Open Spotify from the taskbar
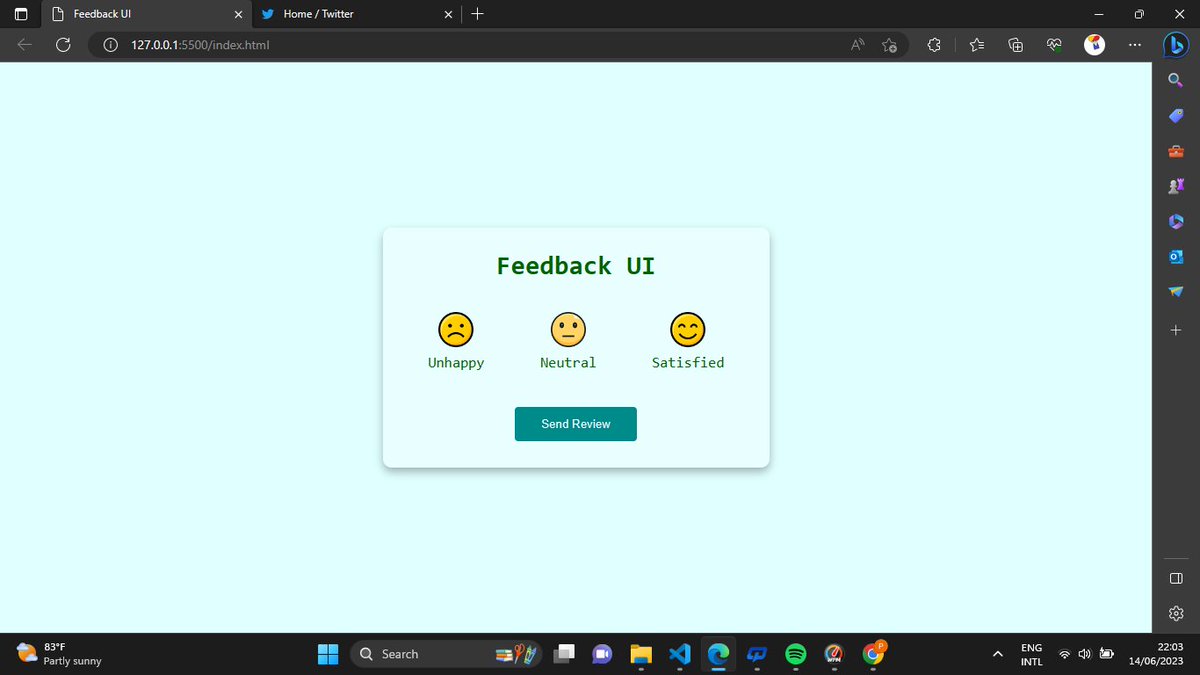 point(796,654)
